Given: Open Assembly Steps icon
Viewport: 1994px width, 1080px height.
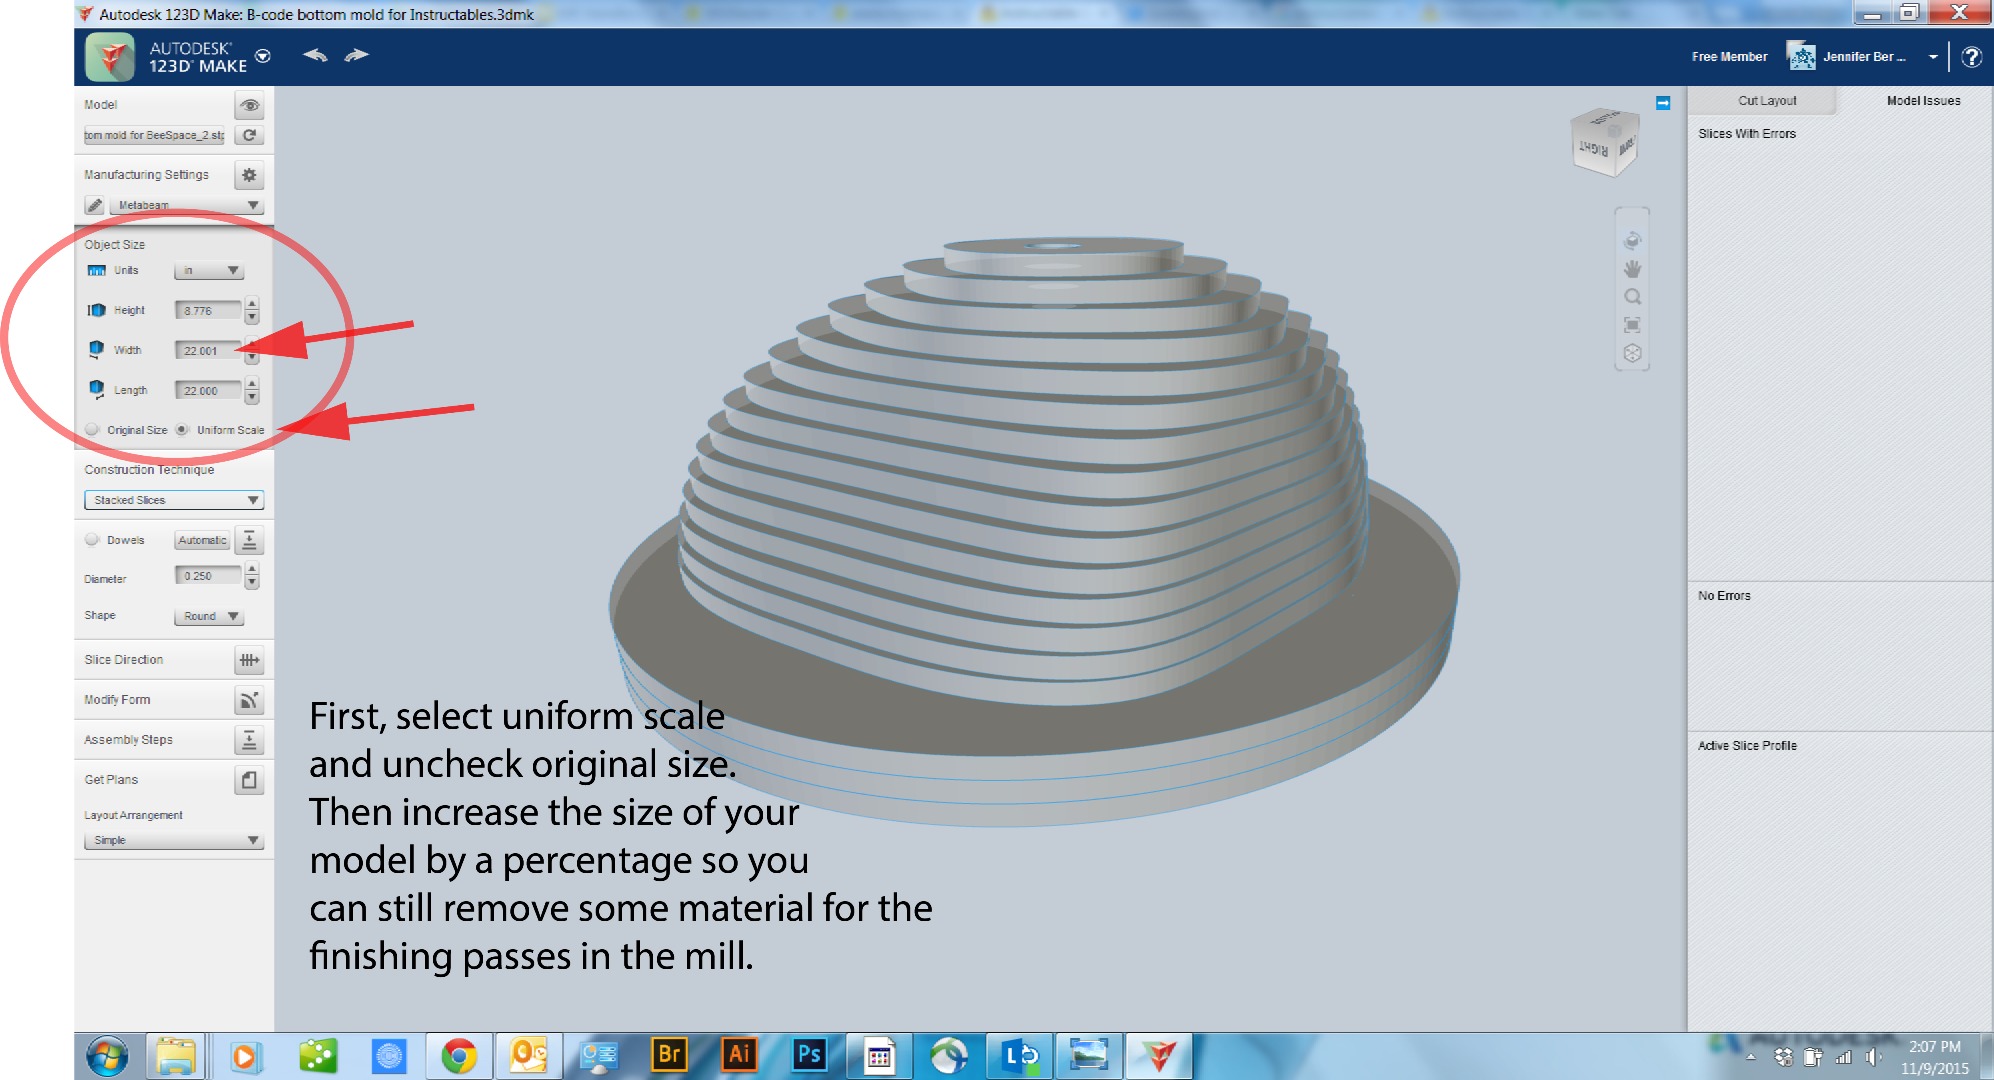Looking at the screenshot, I should click(249, 740).
